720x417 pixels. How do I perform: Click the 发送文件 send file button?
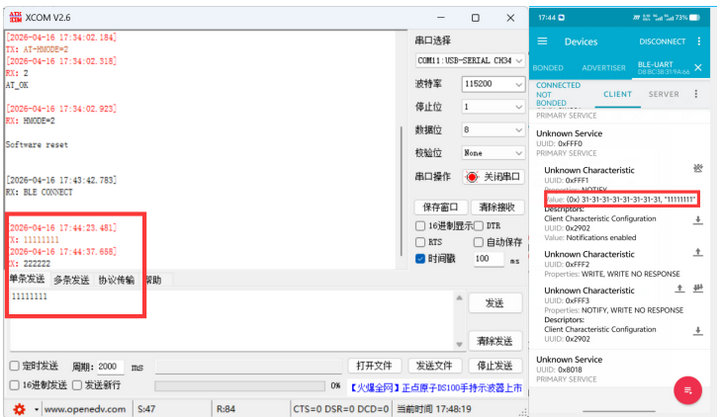pos(434,366)
